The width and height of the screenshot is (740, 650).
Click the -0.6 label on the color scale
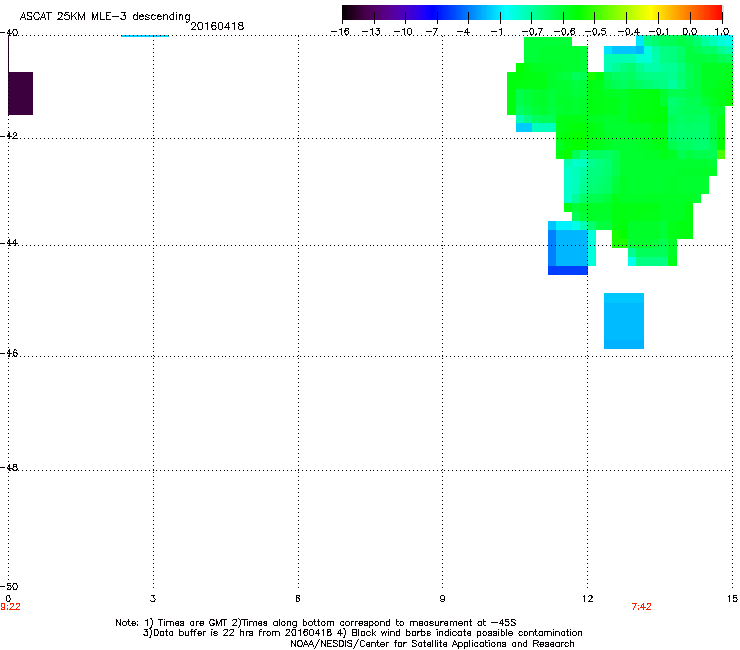coord(564,32)
